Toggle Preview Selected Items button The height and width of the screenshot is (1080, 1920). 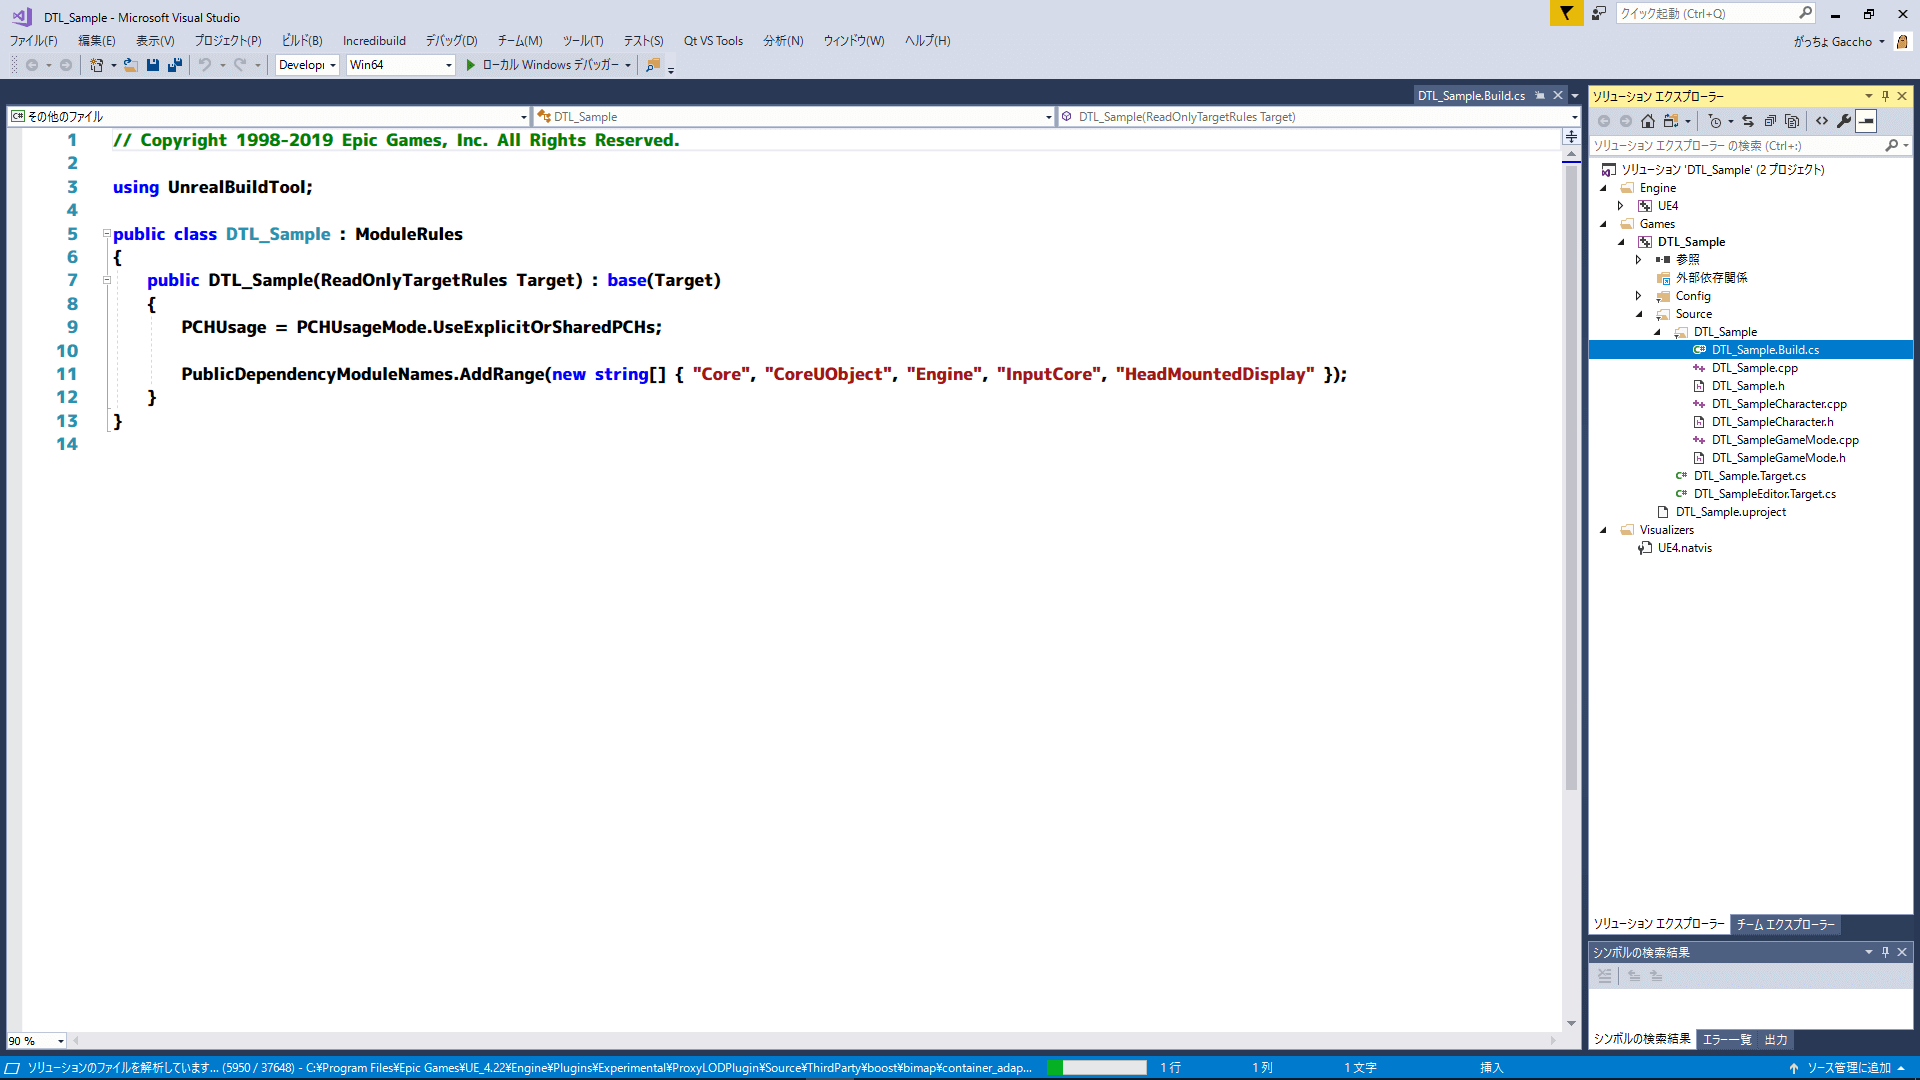click(1866, 121)
